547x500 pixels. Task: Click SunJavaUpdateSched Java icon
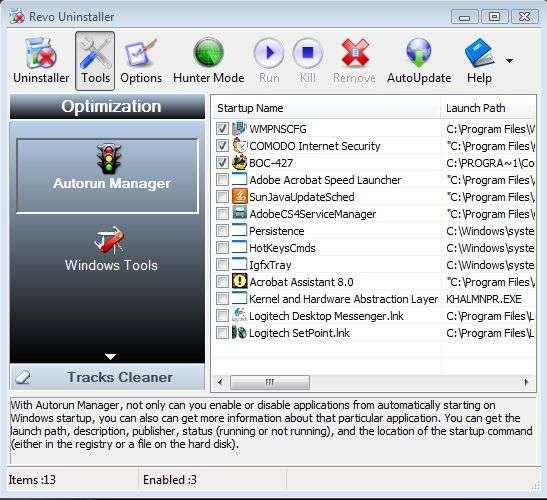tap(239, 196)
